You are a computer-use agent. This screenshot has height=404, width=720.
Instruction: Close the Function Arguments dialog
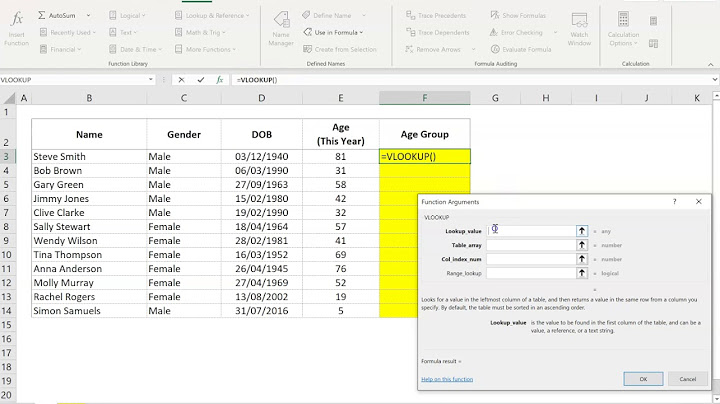(x=698, y=202)
